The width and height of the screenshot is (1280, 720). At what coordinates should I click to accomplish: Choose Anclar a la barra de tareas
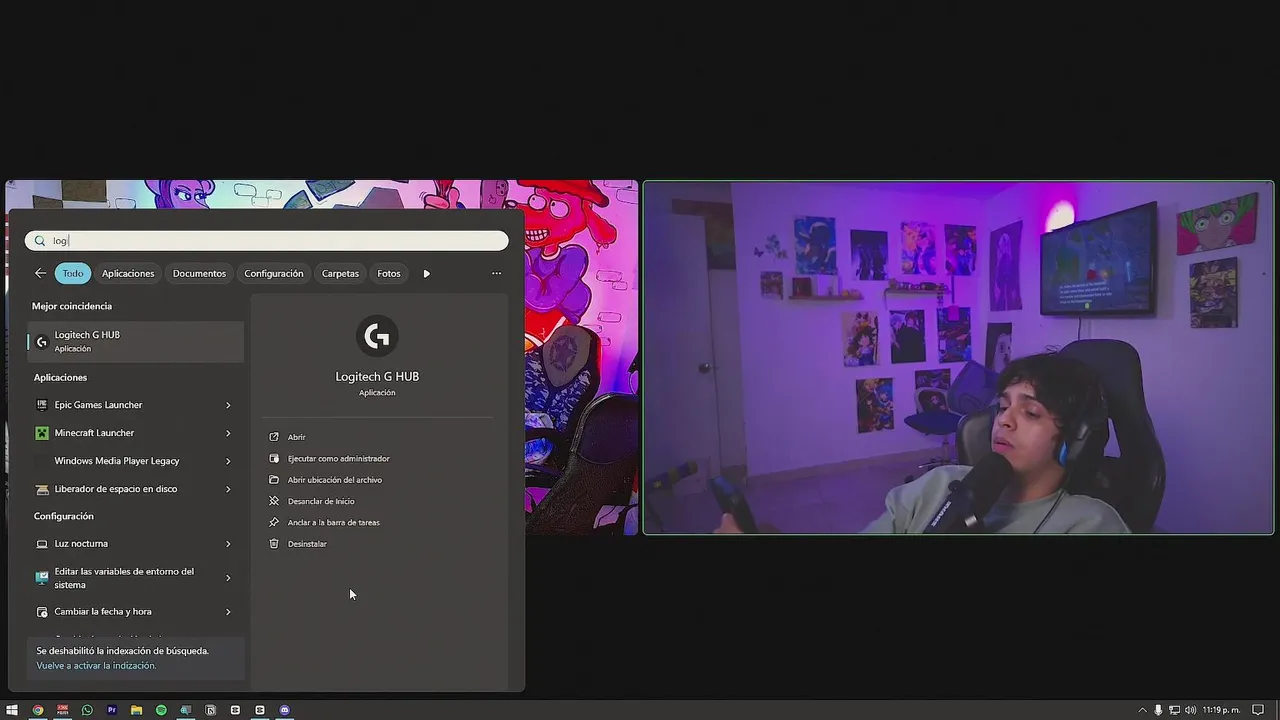click(333, 522)
